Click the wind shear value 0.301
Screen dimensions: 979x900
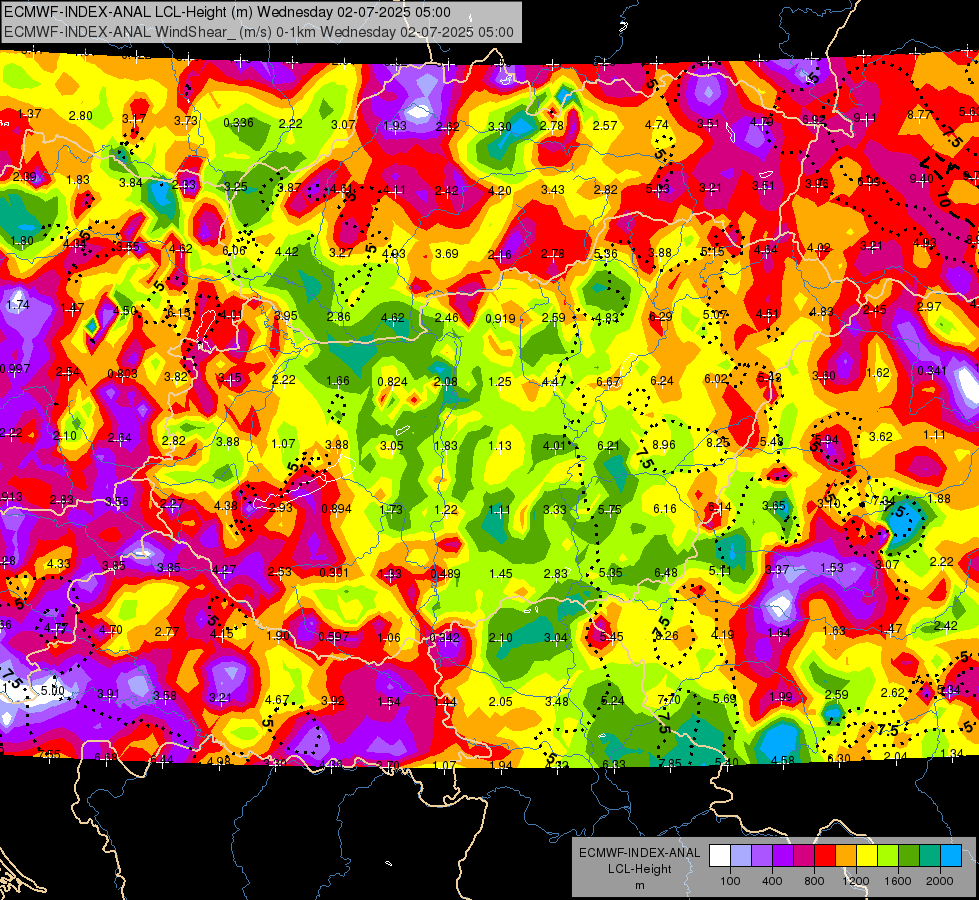(334, 573)
